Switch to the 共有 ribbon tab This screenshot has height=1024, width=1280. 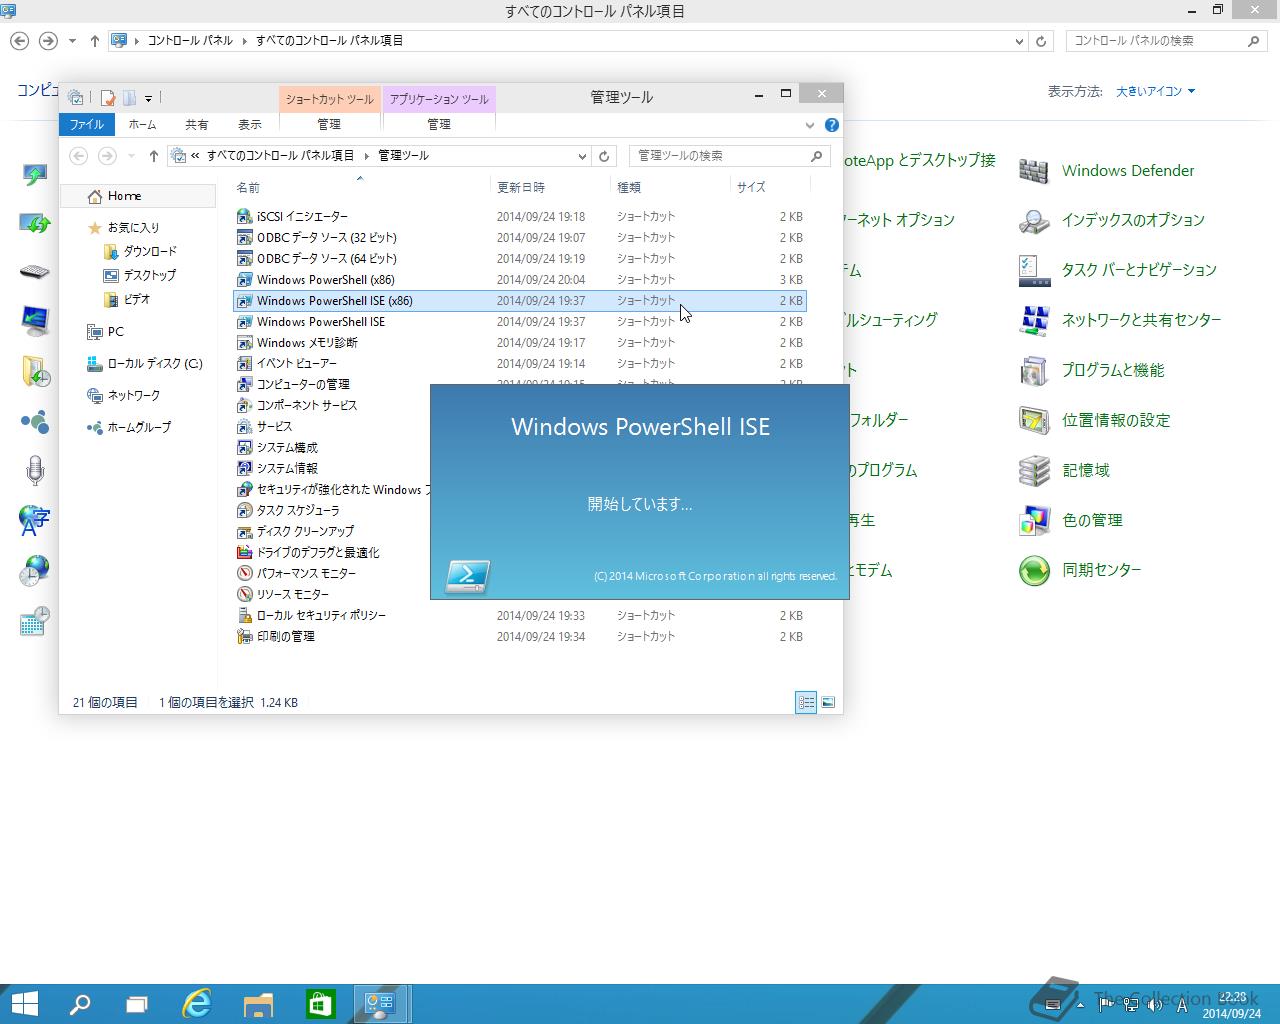point(196,124)
